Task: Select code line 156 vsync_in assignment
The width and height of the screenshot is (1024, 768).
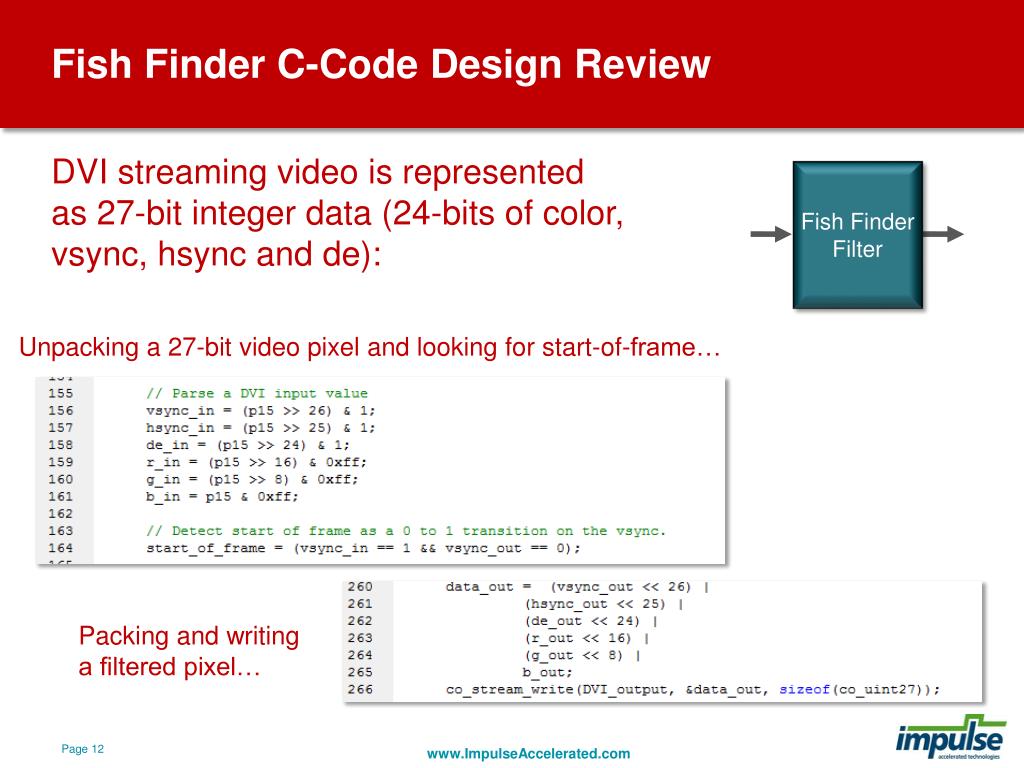Action: 261,411
